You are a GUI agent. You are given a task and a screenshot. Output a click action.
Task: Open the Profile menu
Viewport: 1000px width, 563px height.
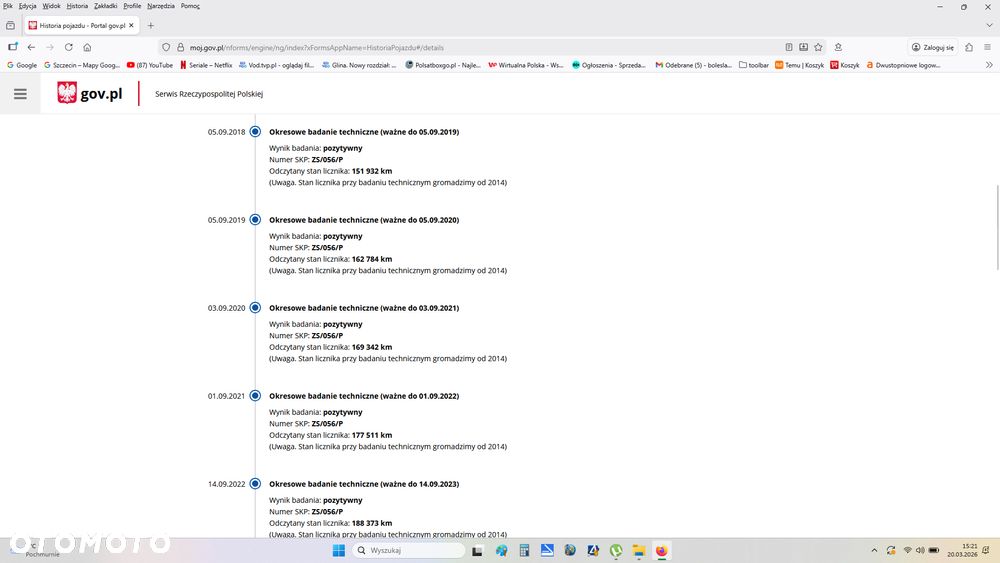132,6
